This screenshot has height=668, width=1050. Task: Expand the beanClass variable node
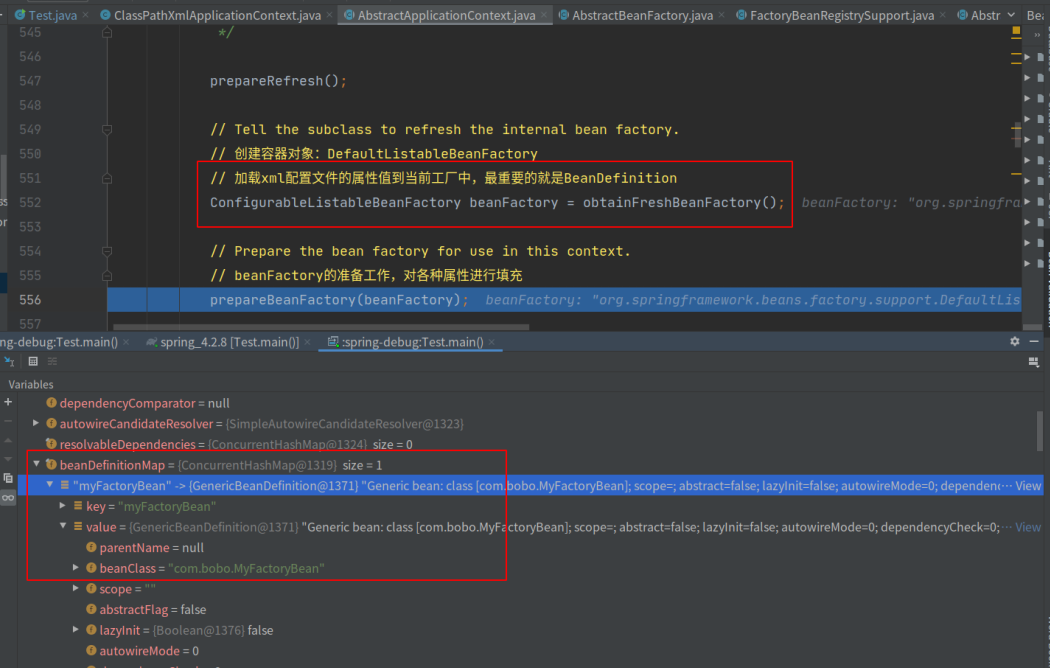[x=77, y=568]
